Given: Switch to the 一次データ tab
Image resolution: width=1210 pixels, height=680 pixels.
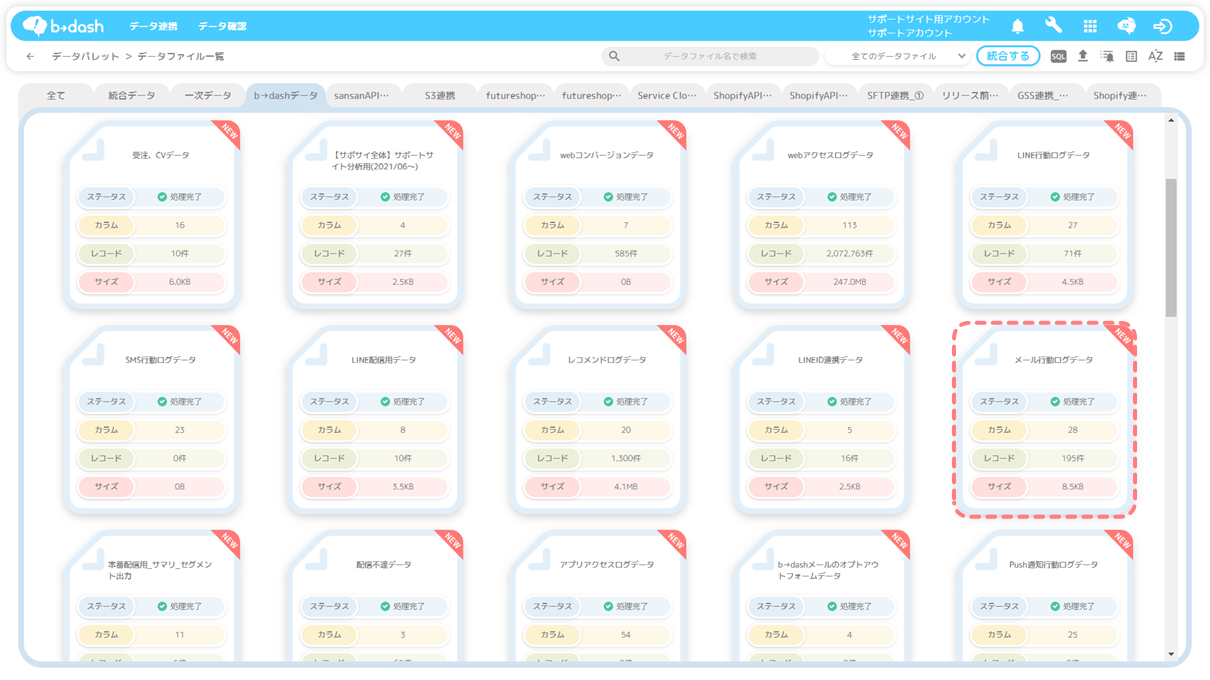Looking at the screenshot, I should pyautogui.click(x=208, y=96).
